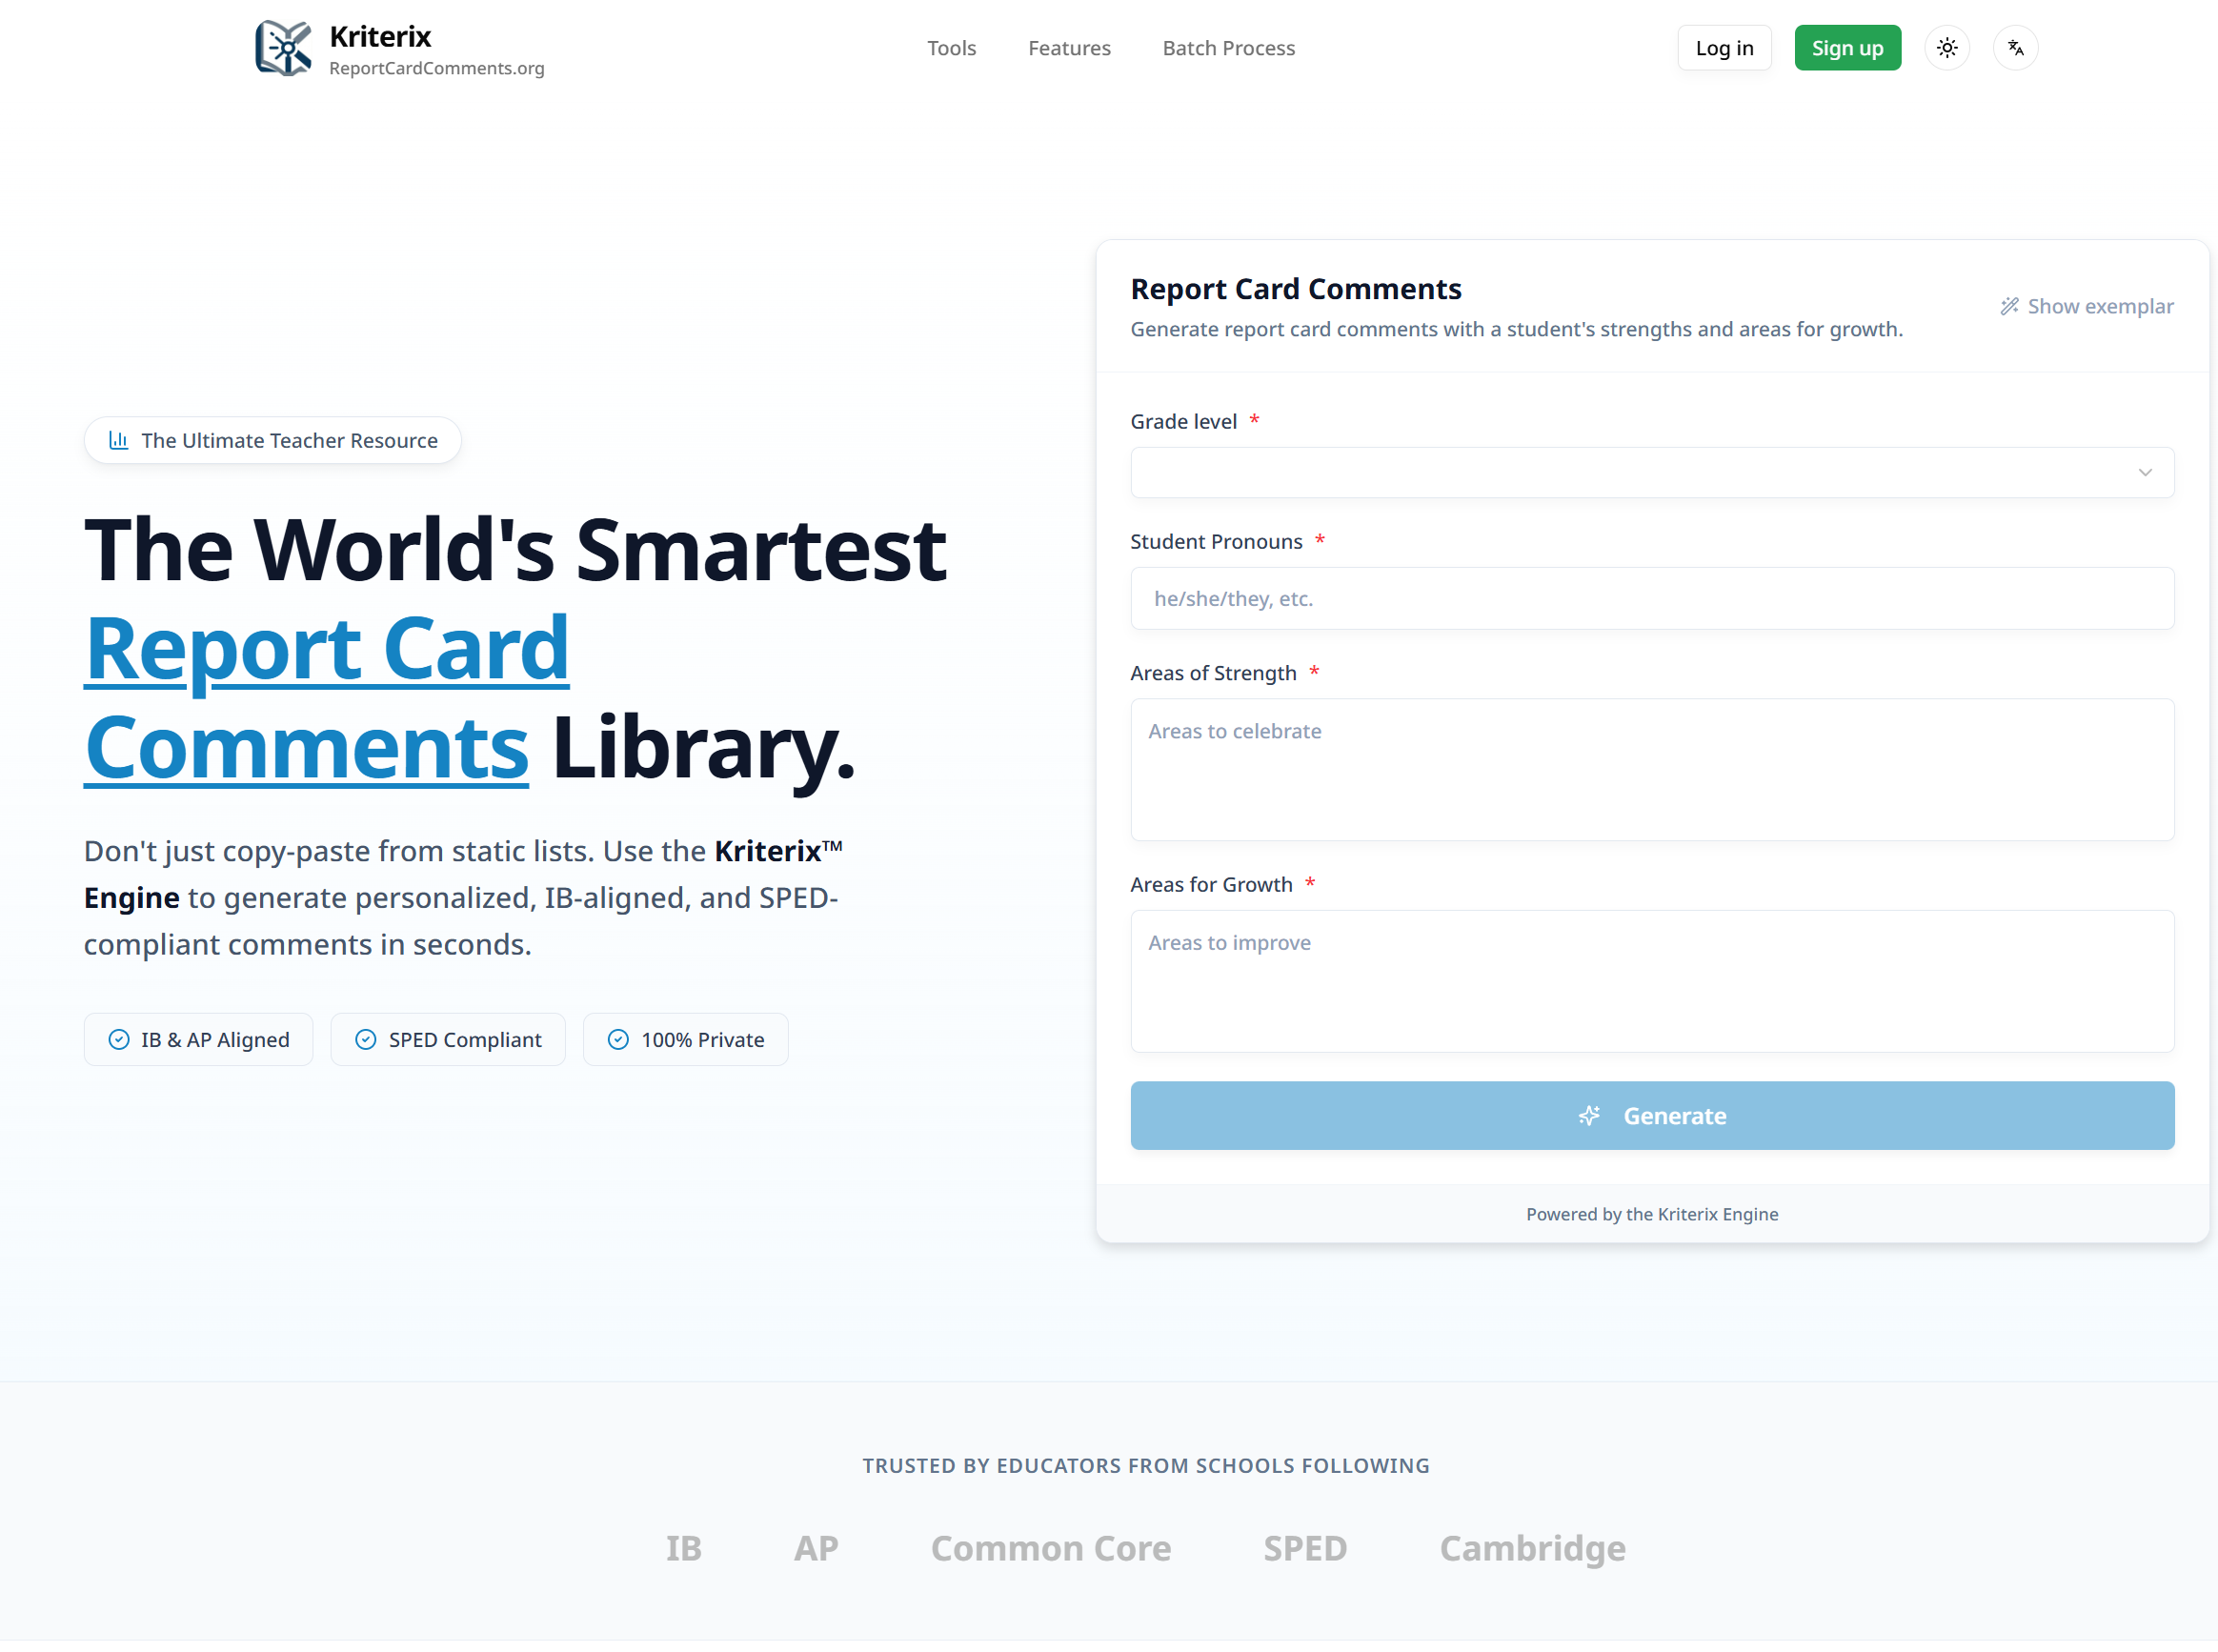The width and height of the screenshot is (2218, 1652).
Task: Select Batch Process in the navigation
Action: [x=1228, y=47]
